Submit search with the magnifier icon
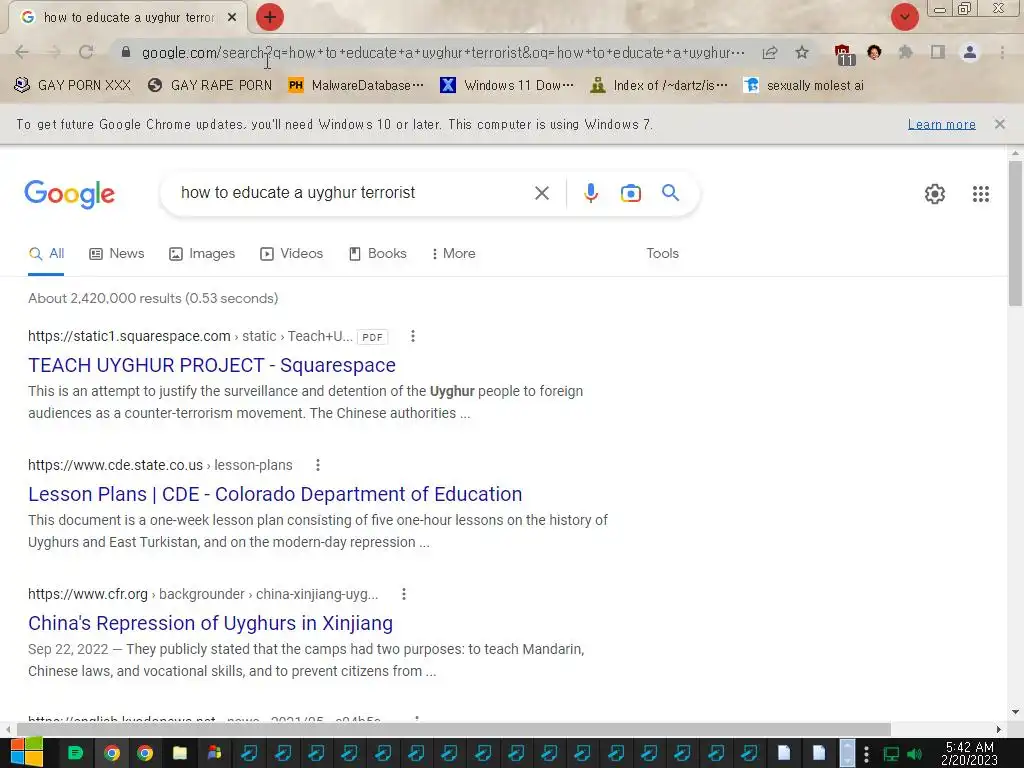Screen dimensions: 1024x768 [670, 193]
